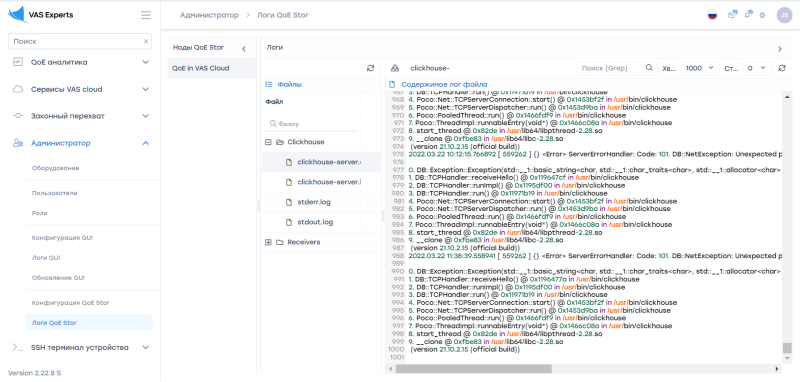Refresh the files list panel
800x382 pixels.
pyautogui.click(x=370, y=68)
